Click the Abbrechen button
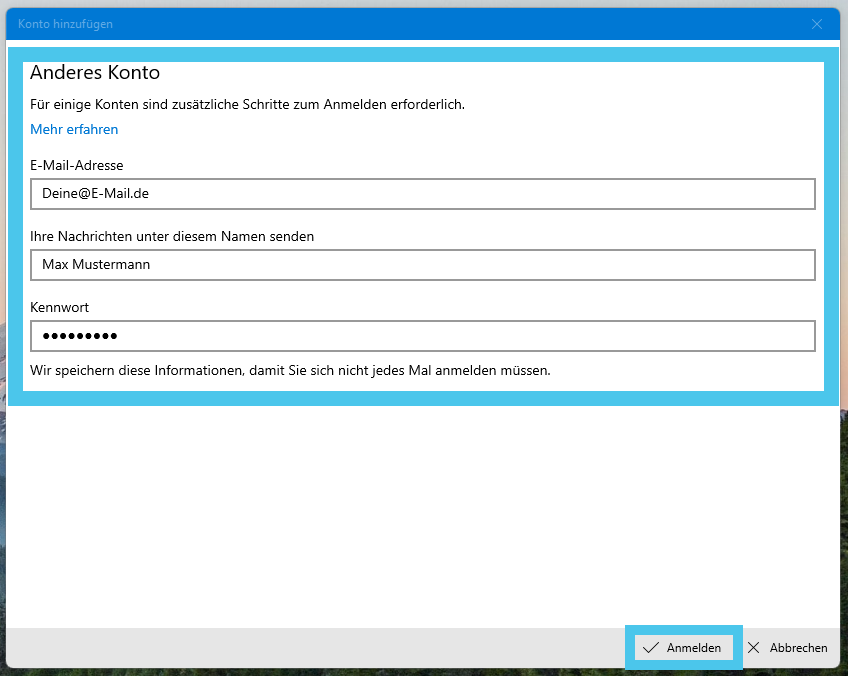The image size is (848, 676). [787, 647]
